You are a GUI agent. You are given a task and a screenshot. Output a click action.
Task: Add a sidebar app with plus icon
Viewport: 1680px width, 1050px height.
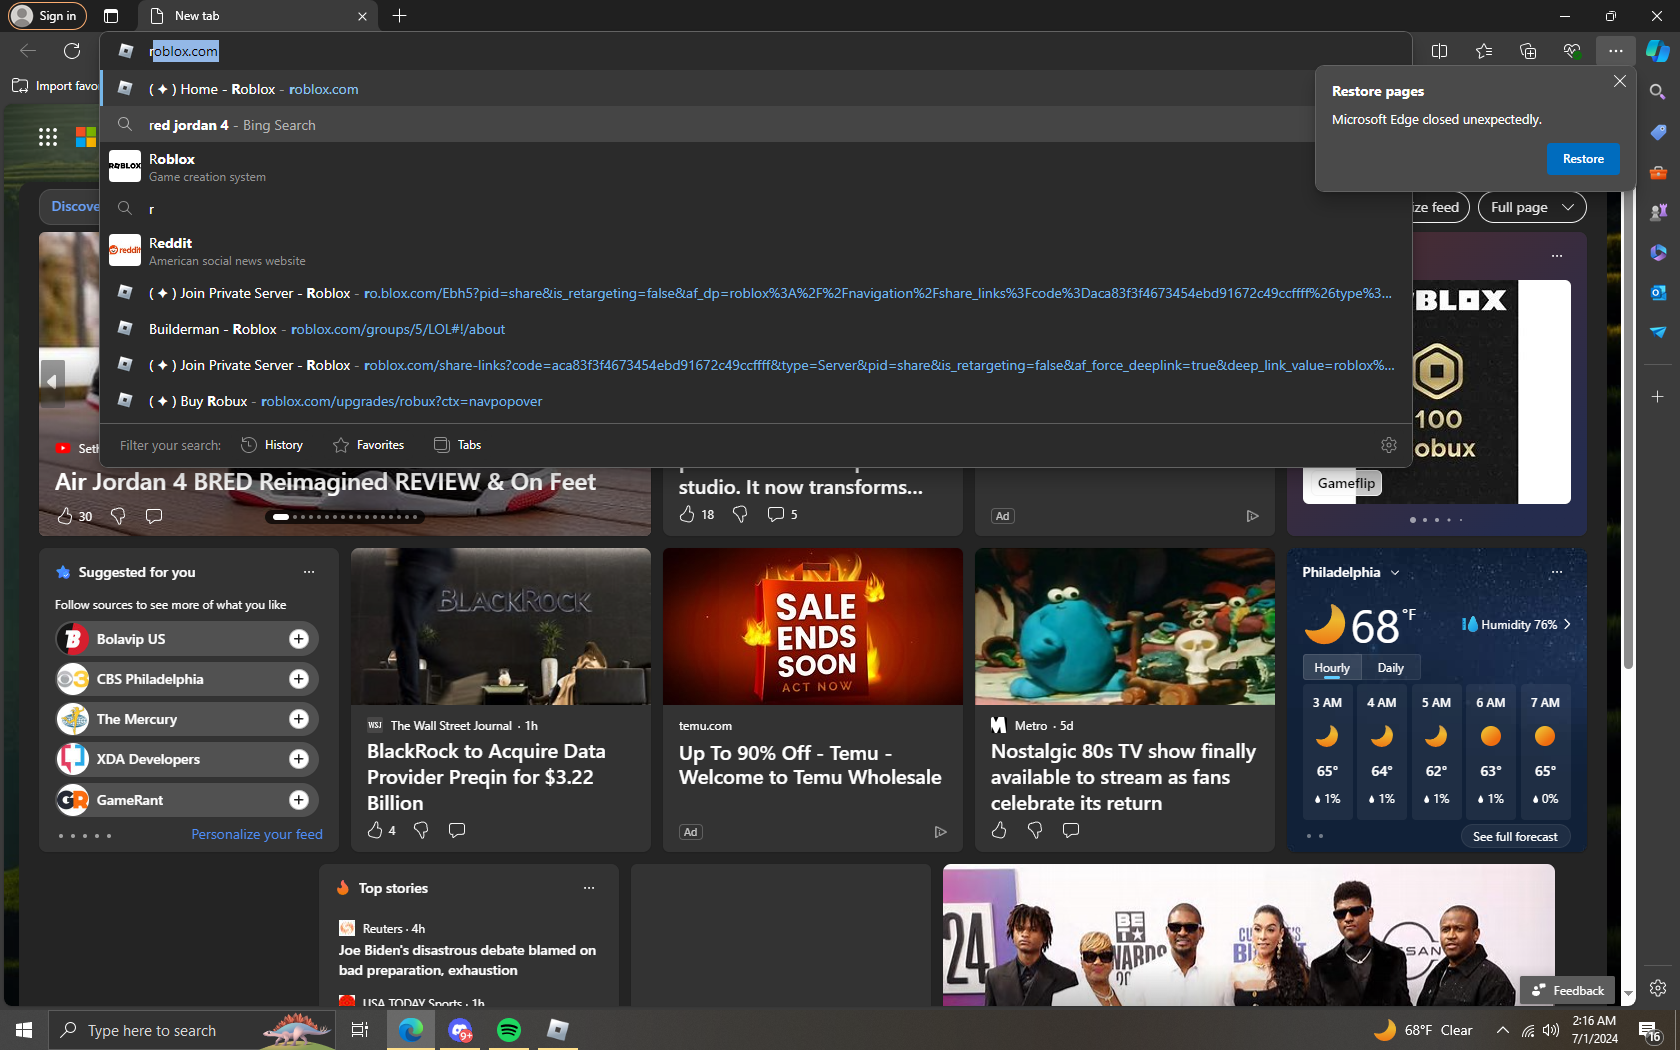coord(1657,397)
